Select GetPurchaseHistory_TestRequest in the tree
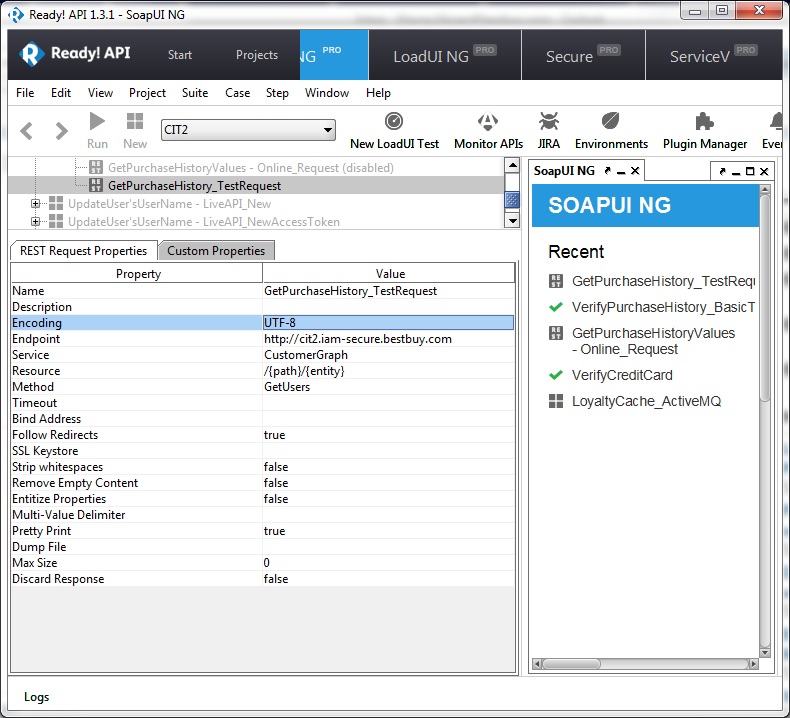This screenshot has height=718, width=790. [x=194, y=186]
